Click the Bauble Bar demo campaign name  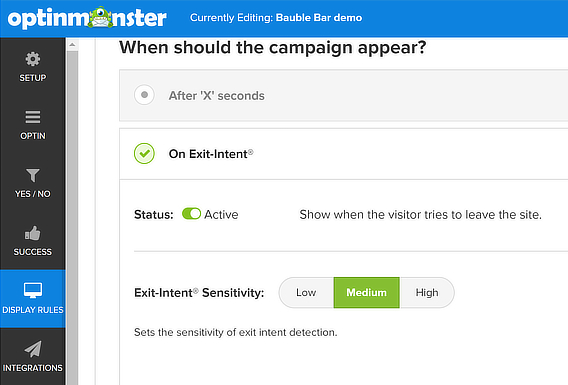(319, 18)
